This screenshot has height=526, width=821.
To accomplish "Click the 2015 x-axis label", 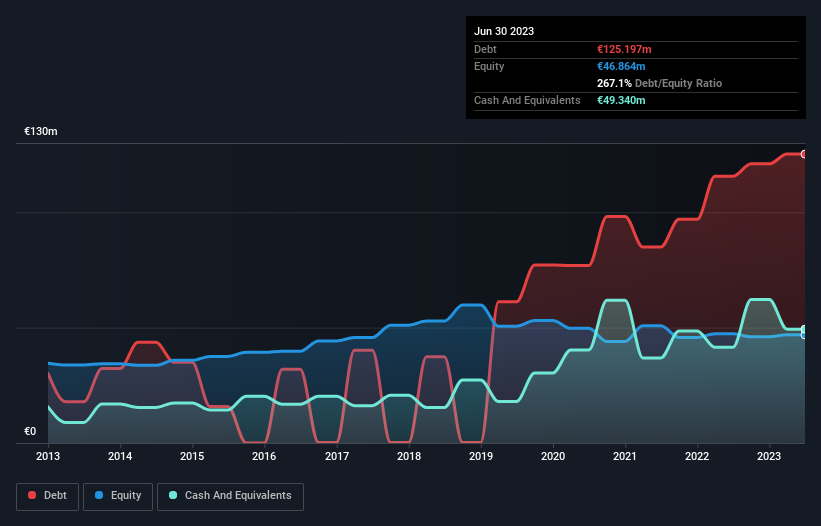I will click(192, 456).
